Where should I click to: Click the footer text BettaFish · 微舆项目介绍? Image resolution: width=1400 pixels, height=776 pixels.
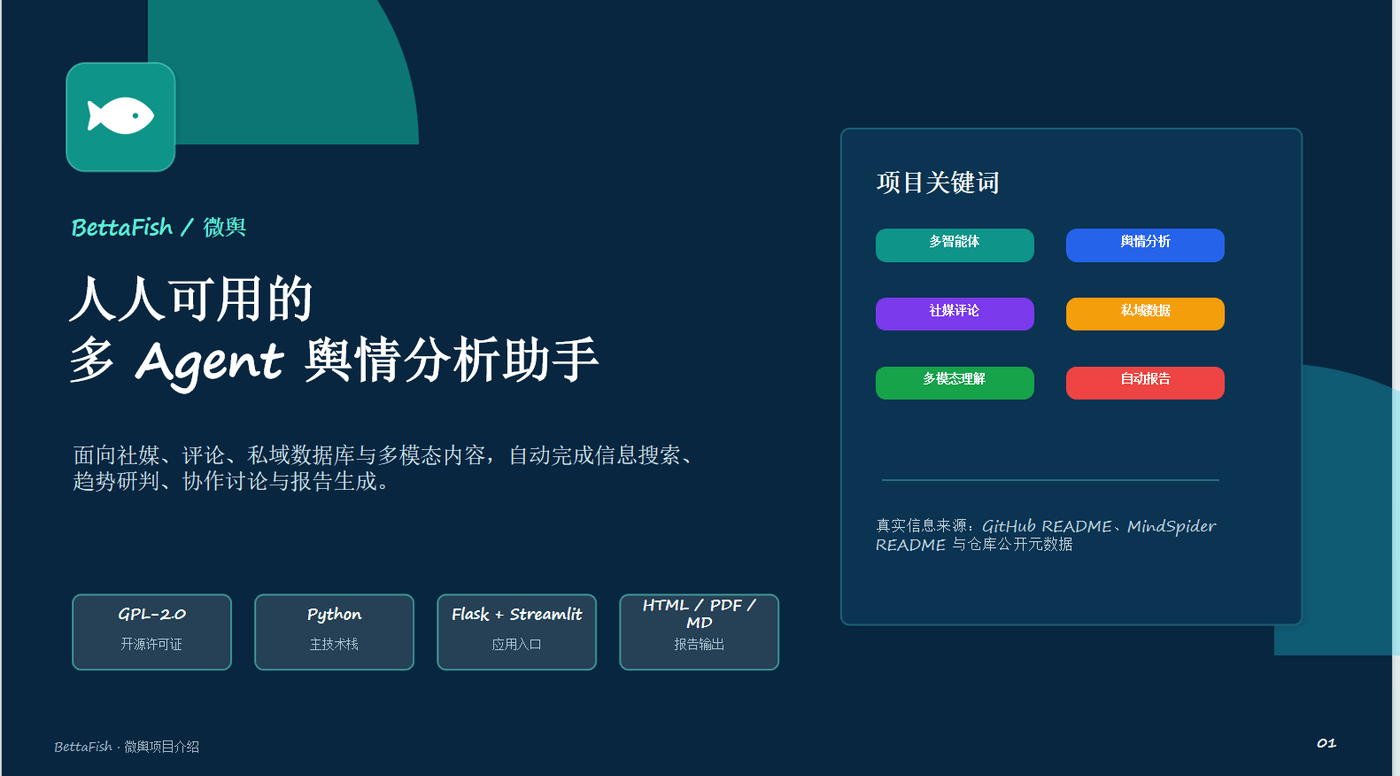click(x=127, y=747)
